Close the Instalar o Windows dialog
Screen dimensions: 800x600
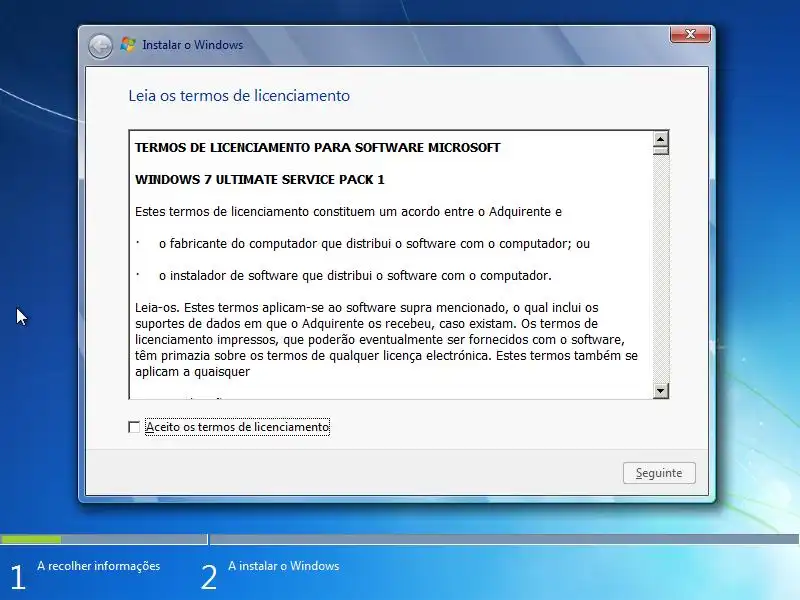pos(690,34)
